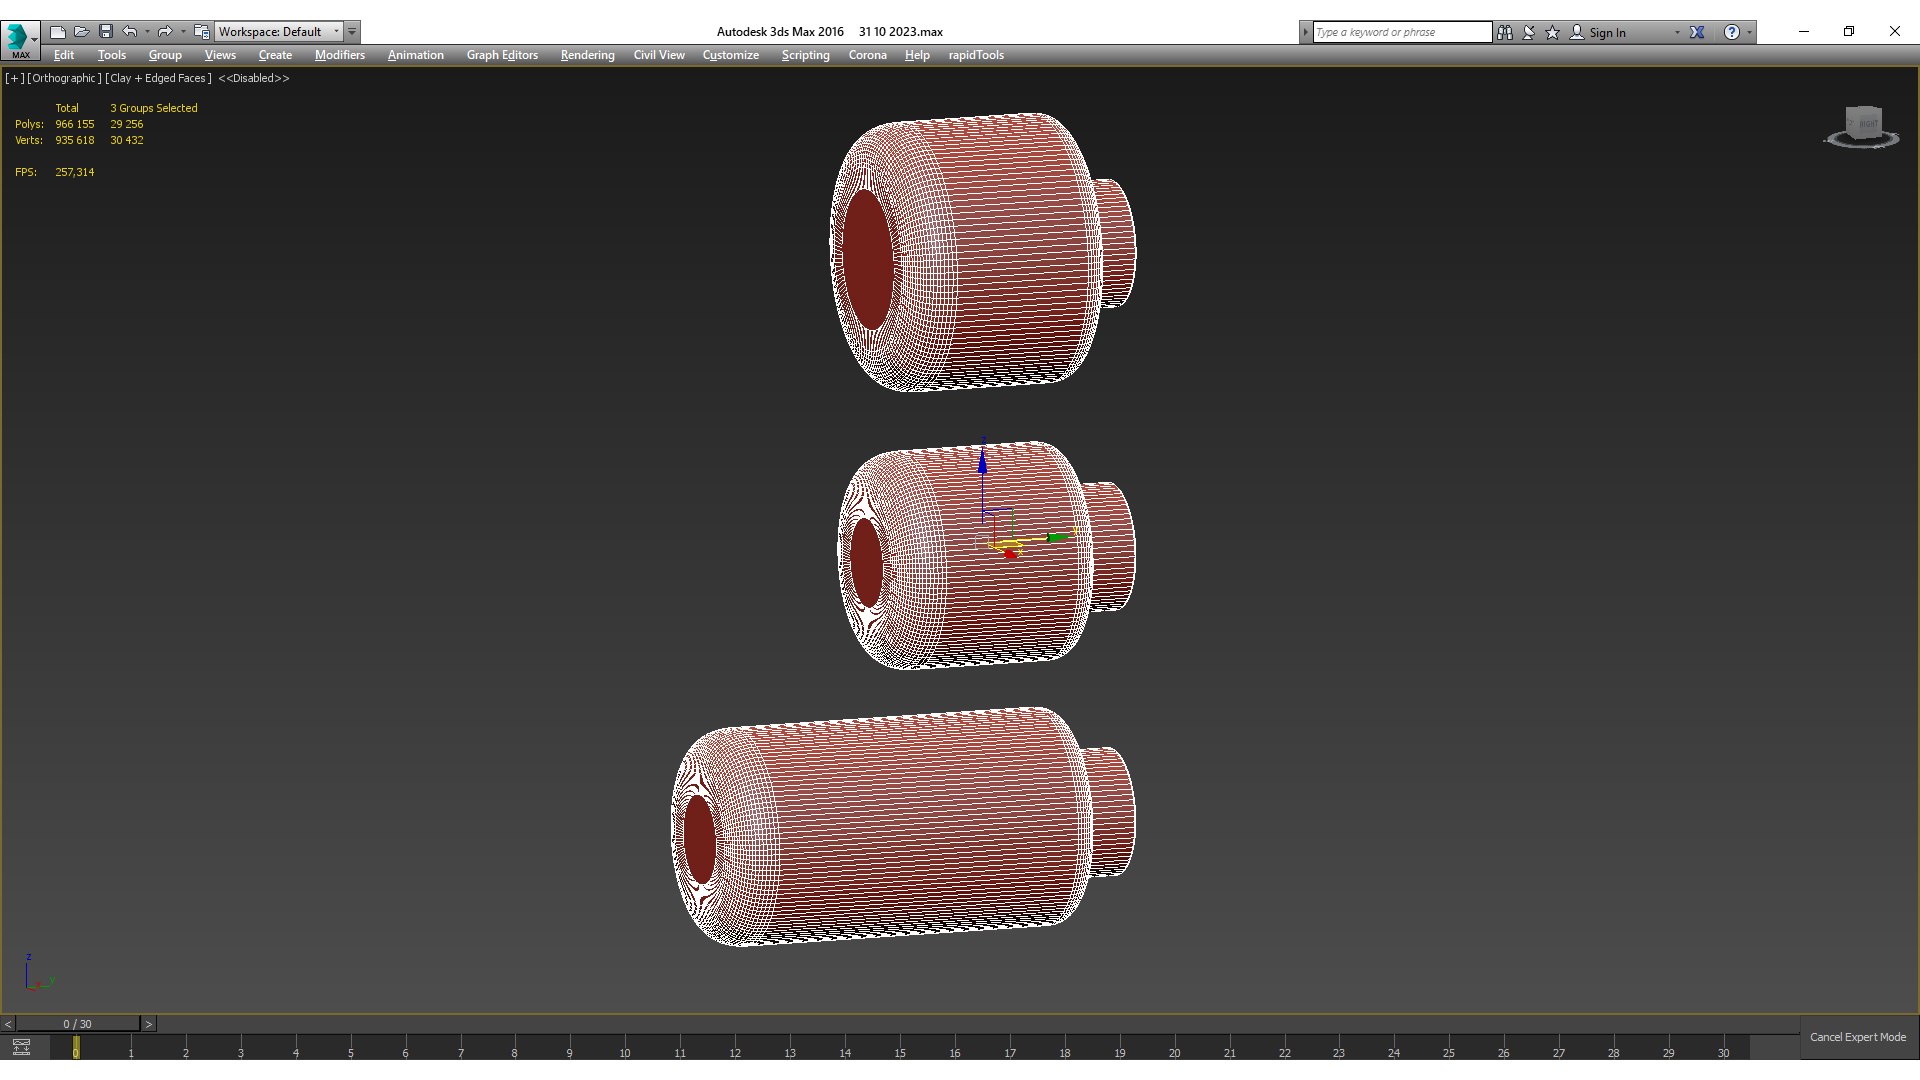
Task: Open Autodesk Exchange Apps X icon
Action: click(x=1697, y=32)
